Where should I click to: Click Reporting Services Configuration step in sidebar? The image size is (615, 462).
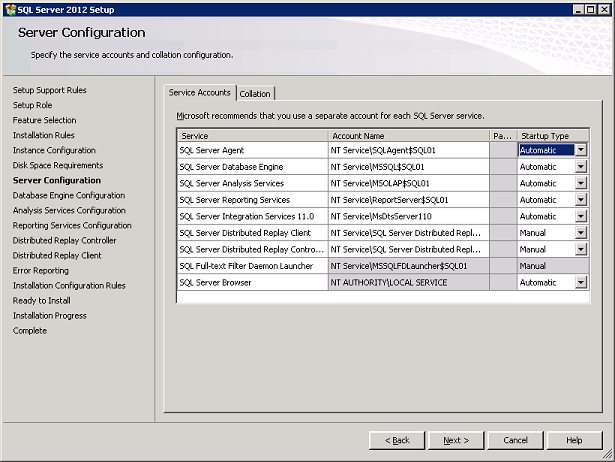[72, 226]
